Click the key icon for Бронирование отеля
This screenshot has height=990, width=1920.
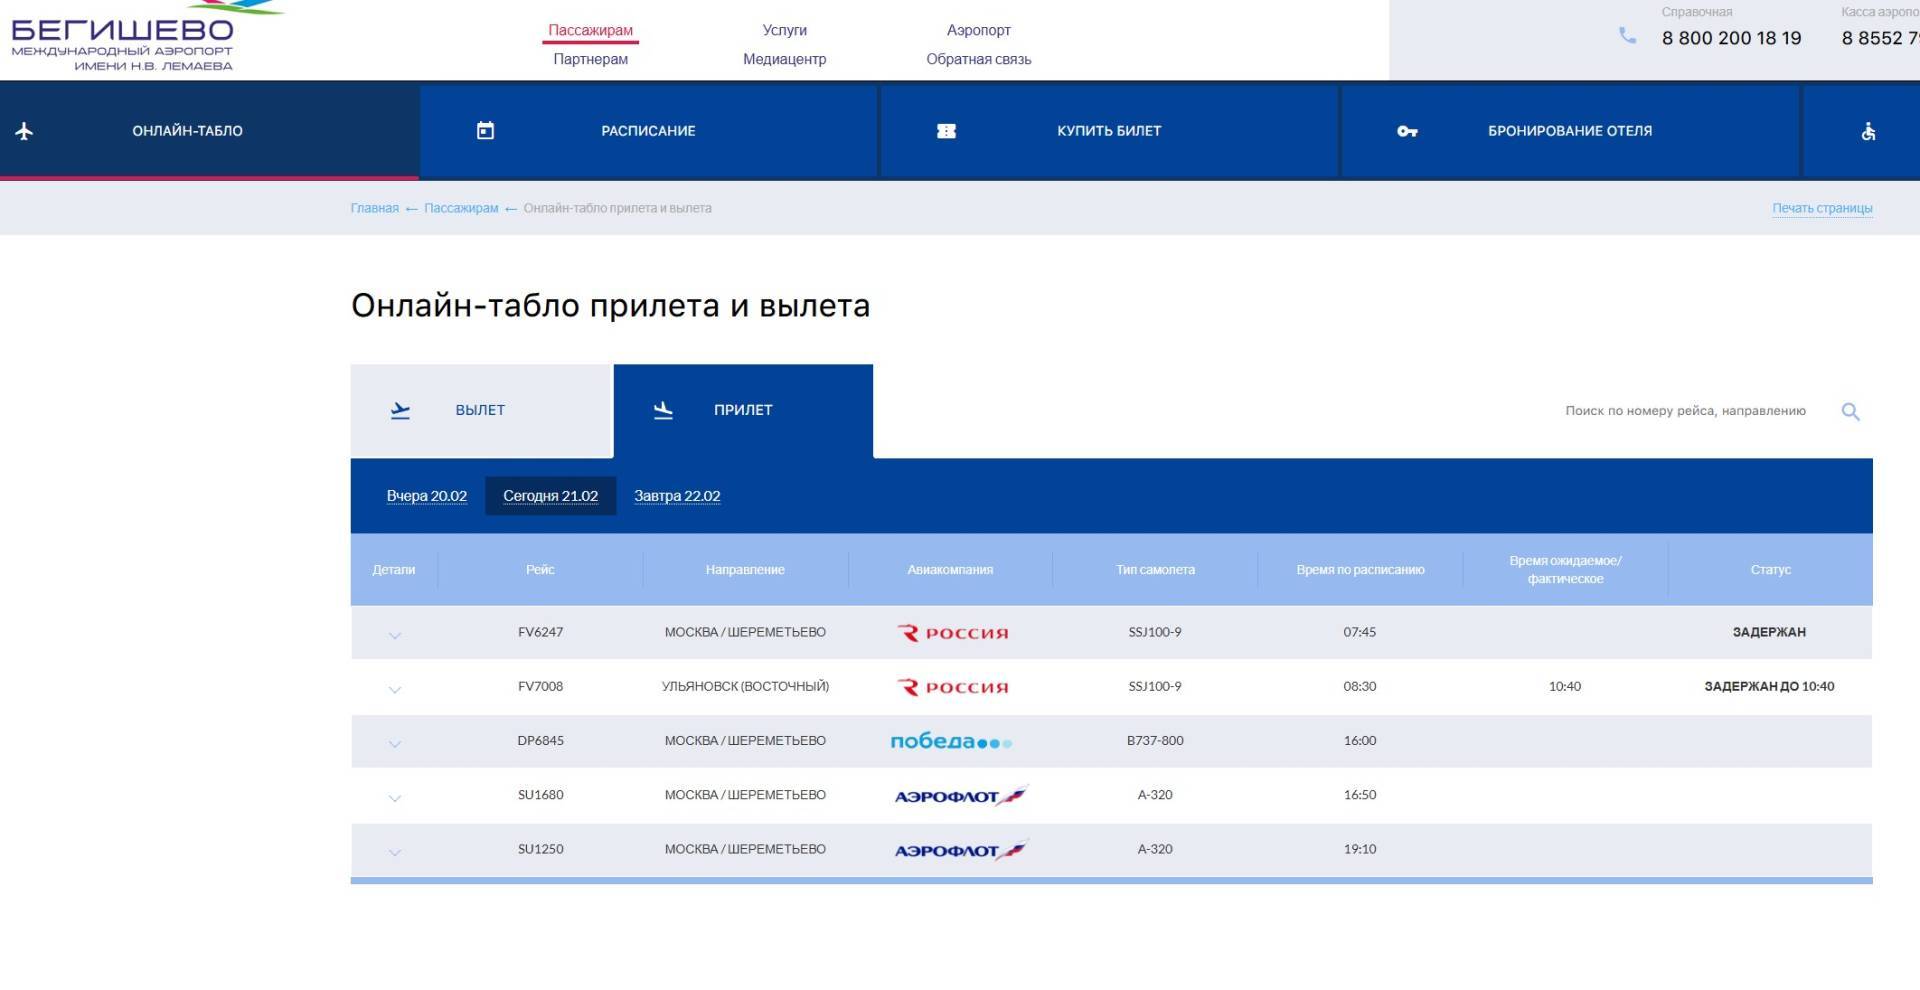tap(1407, 131)
